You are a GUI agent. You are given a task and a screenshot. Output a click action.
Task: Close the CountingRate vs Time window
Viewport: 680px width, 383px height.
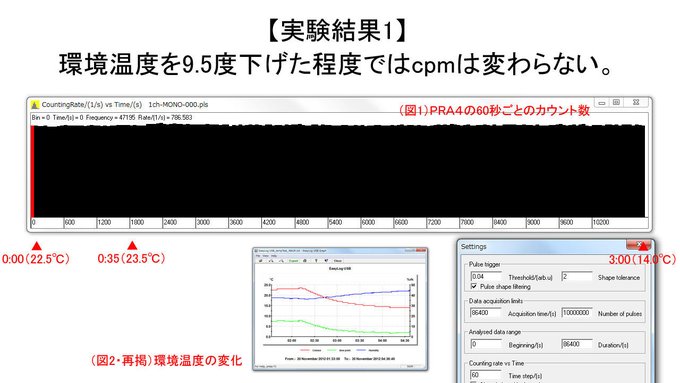(x=636, y=103)
